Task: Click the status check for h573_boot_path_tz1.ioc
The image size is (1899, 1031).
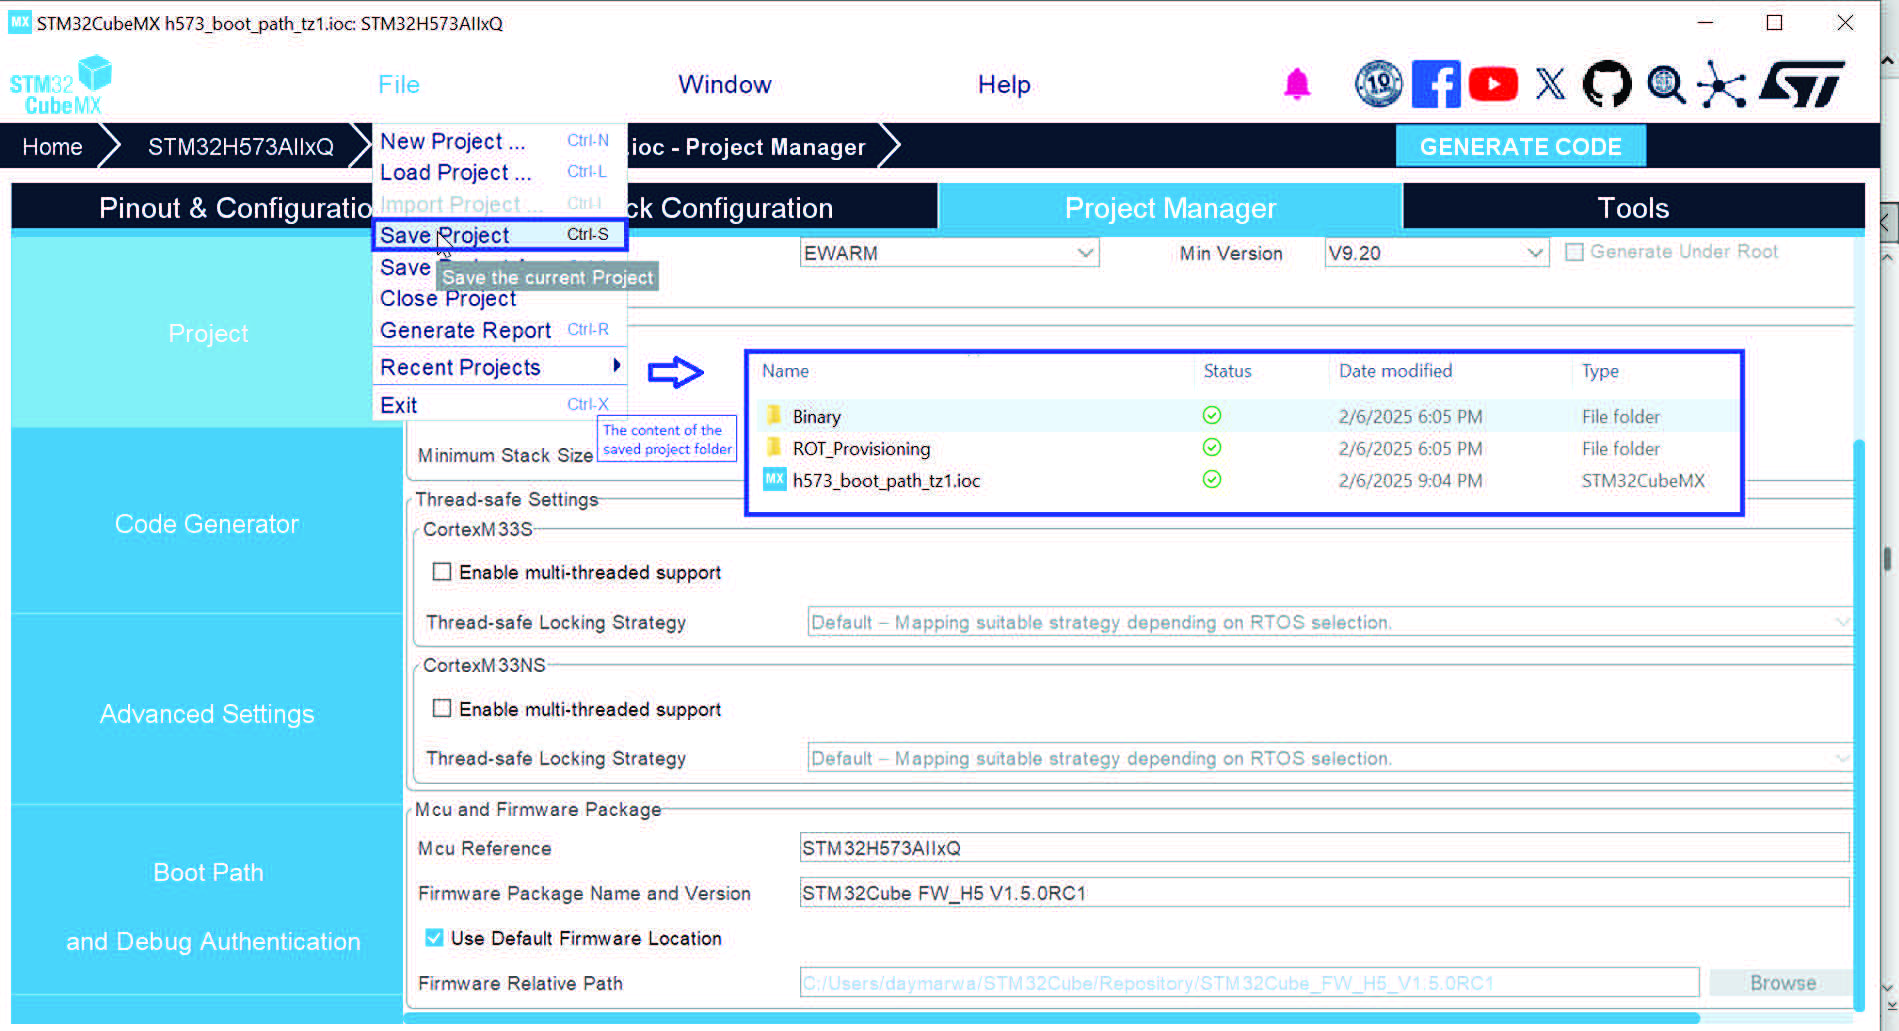Action: [x=1212, y=479]
